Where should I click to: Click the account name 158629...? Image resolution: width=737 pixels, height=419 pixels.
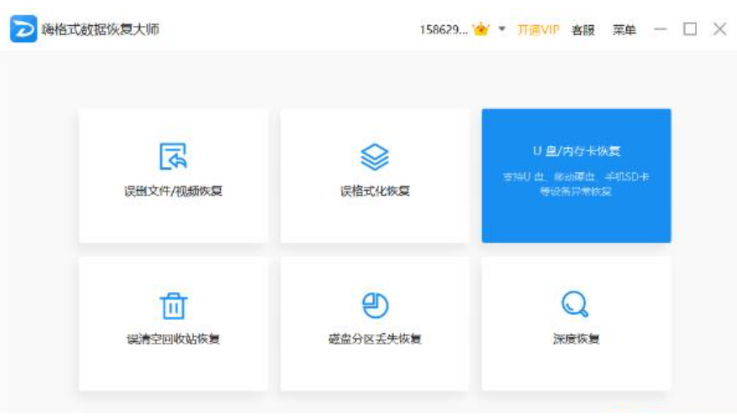pyautogui.click(x=443, y=30)
